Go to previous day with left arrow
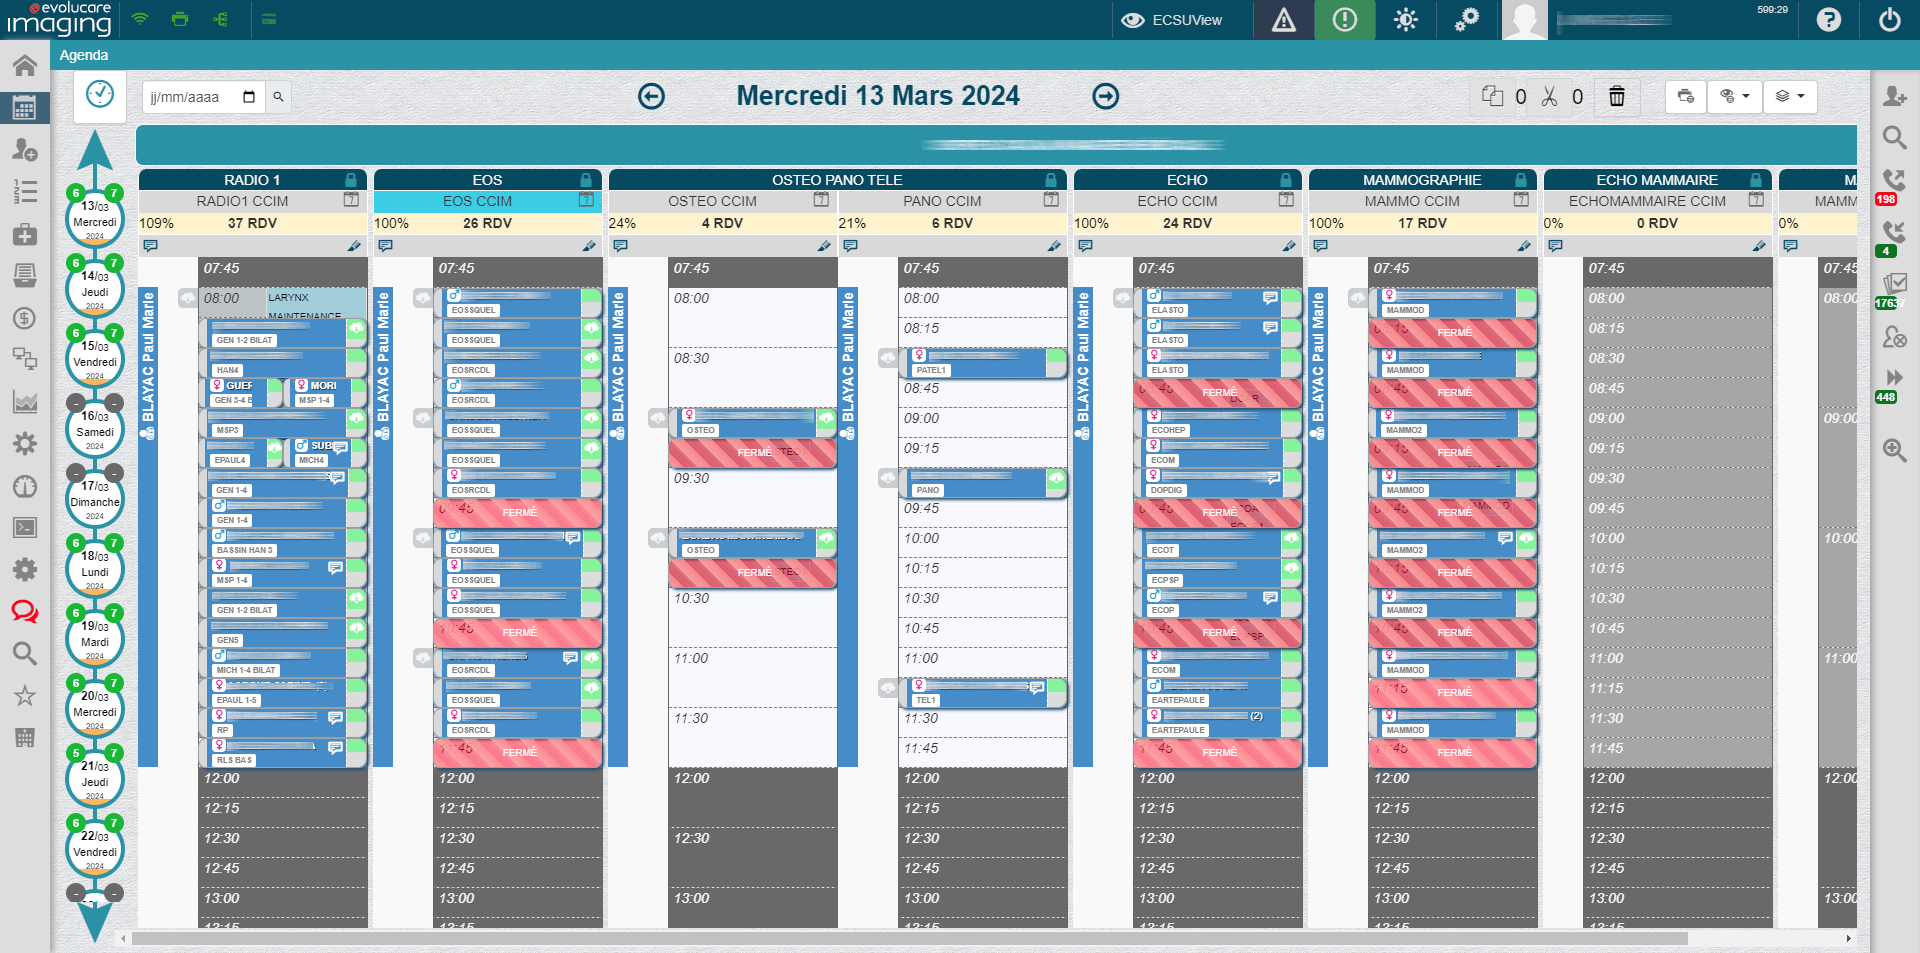 pos(651,96)
